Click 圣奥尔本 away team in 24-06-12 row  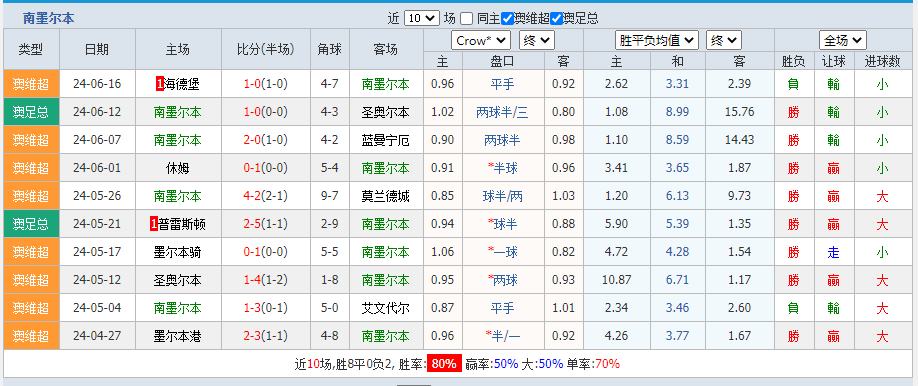tap(386, 112)
